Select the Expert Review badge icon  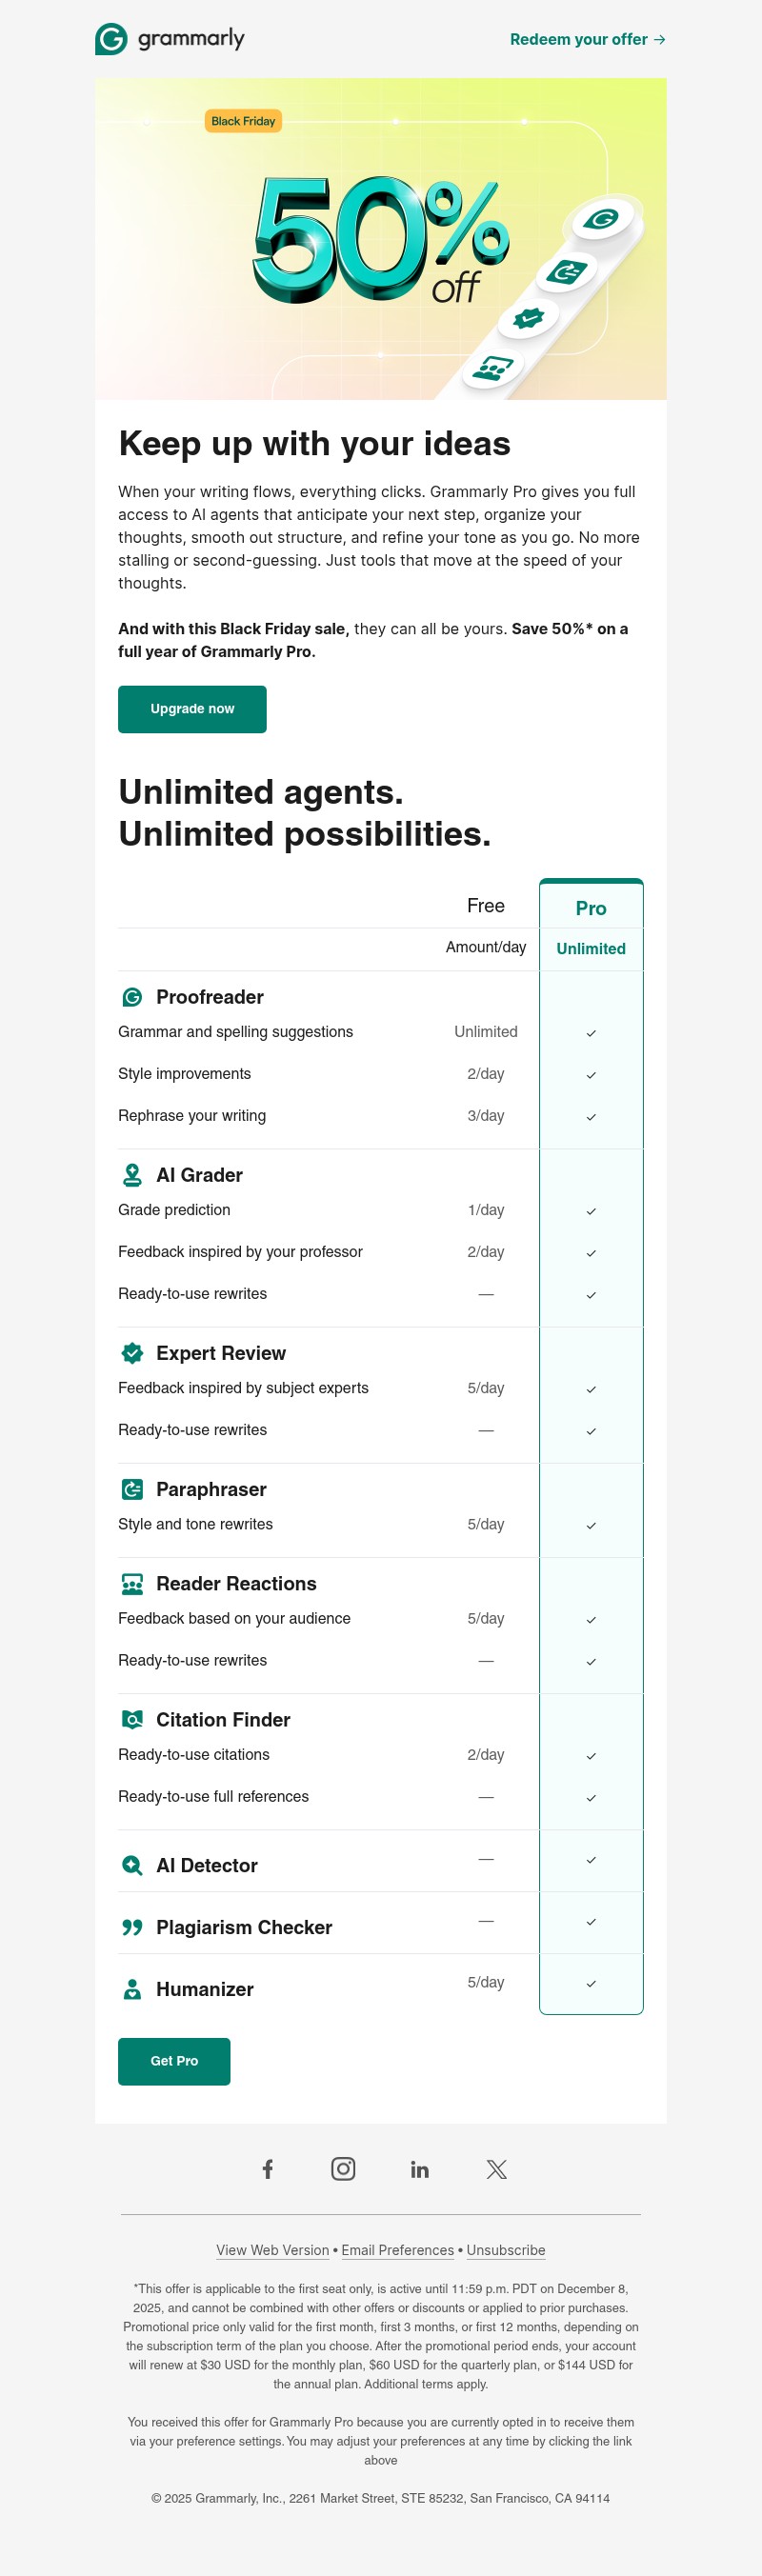[131, 1353]
